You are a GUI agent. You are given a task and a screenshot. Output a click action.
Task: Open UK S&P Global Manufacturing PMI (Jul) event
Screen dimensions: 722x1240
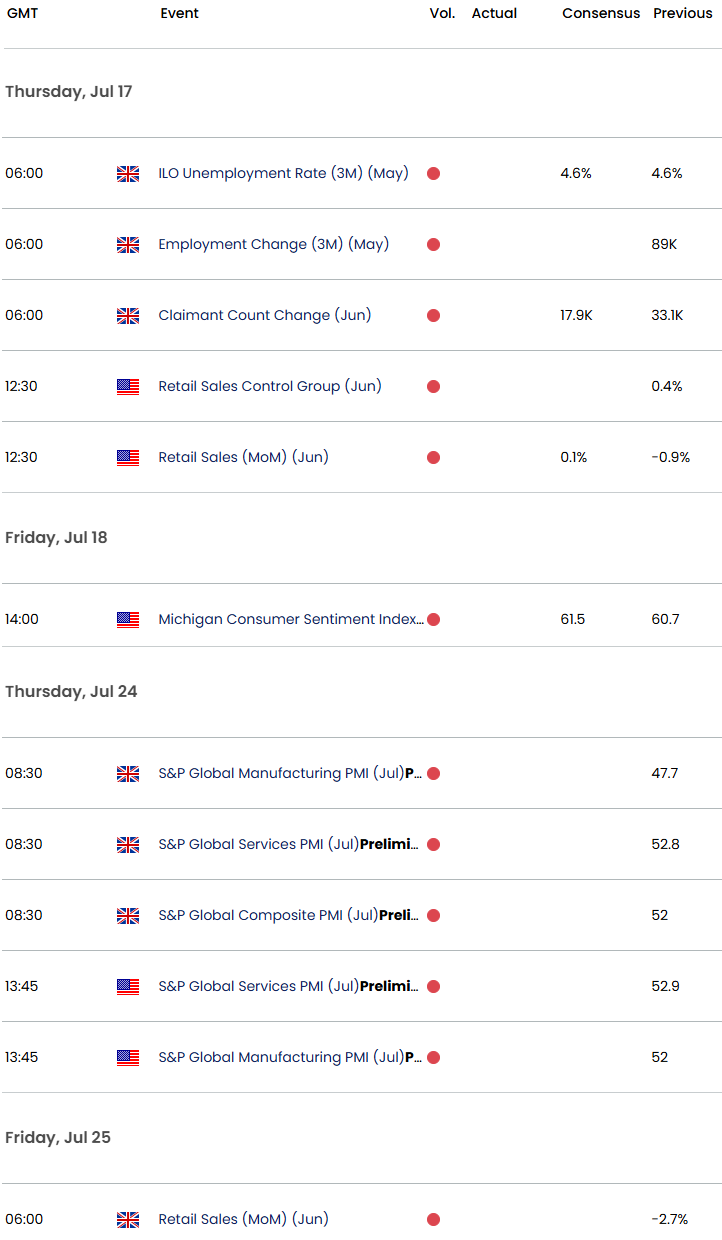[290, 773]
